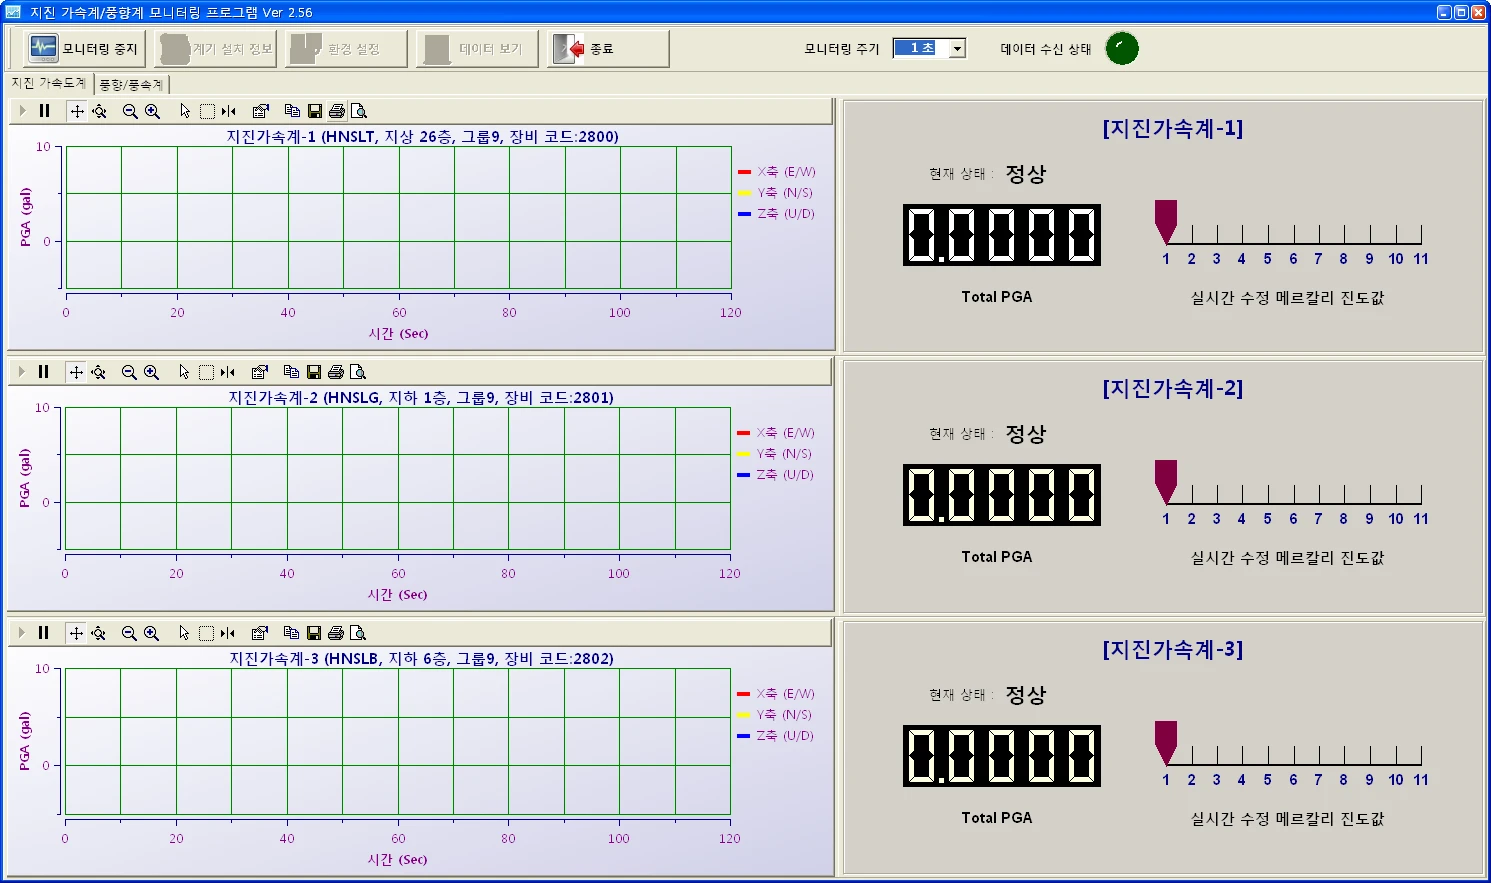
Task: Copy the 지진가속계-1 chart to clipboard
Action: 292,111
